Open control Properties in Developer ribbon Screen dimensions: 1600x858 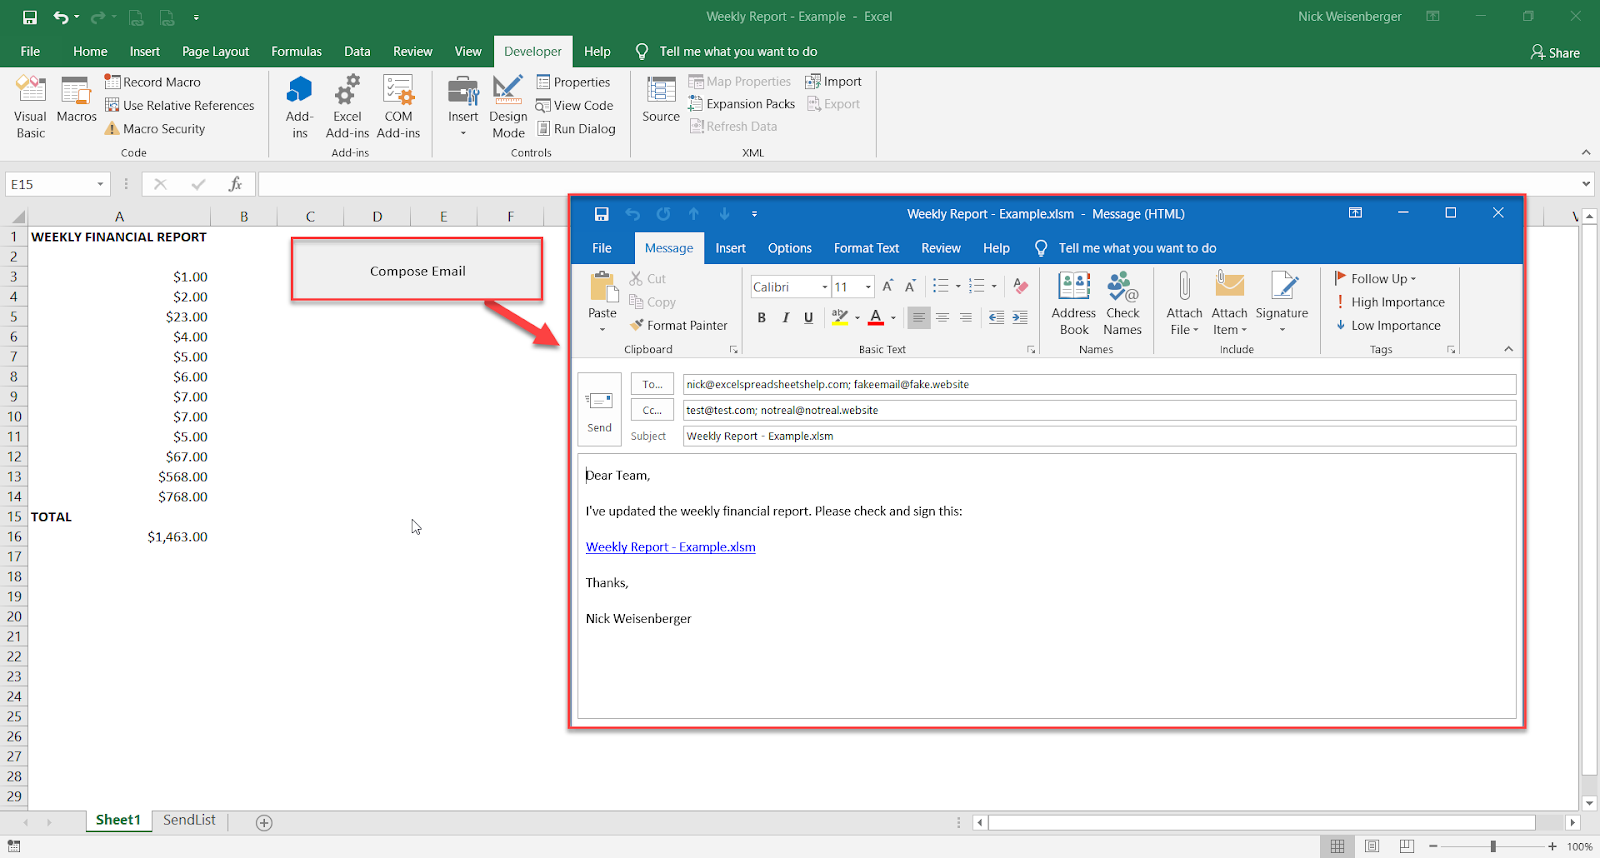(x=573, y=82)
